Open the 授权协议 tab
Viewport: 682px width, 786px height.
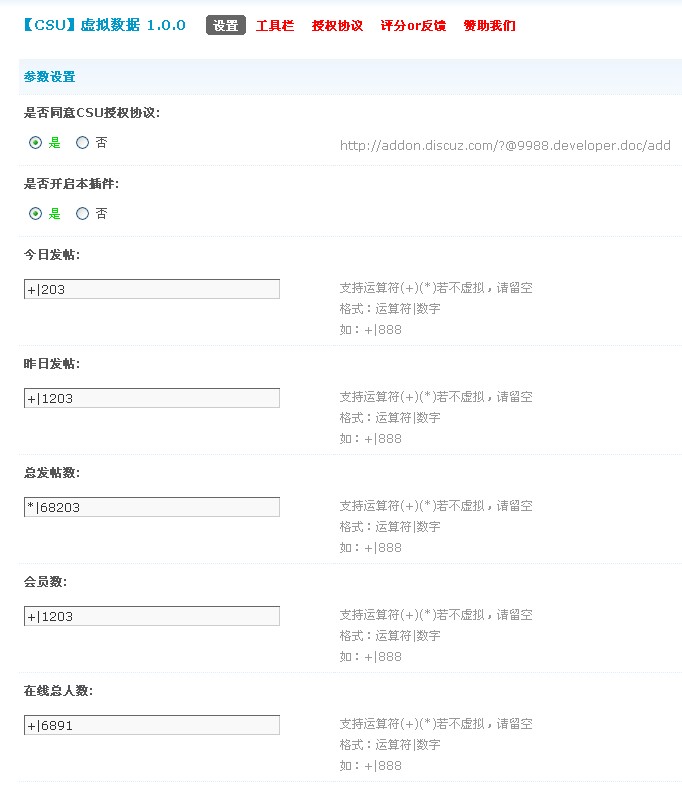tap(337, 26)
